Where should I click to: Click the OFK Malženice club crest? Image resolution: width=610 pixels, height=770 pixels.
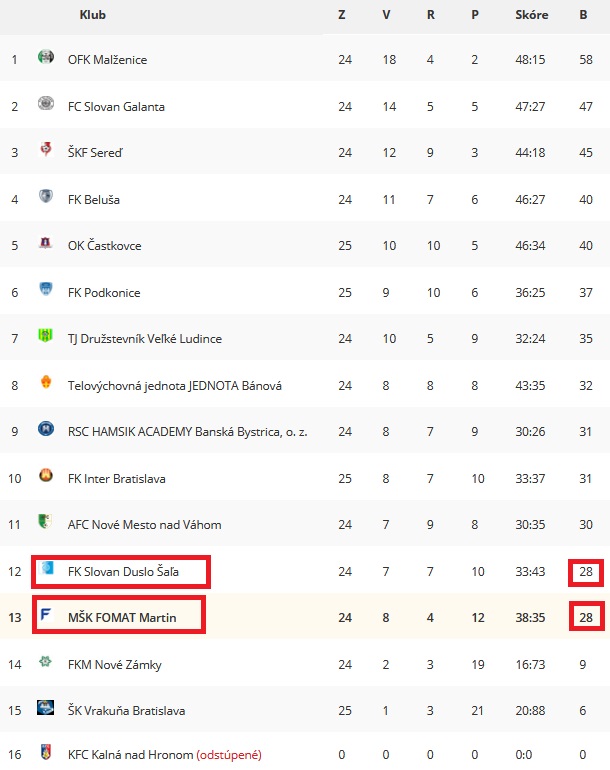46,57
